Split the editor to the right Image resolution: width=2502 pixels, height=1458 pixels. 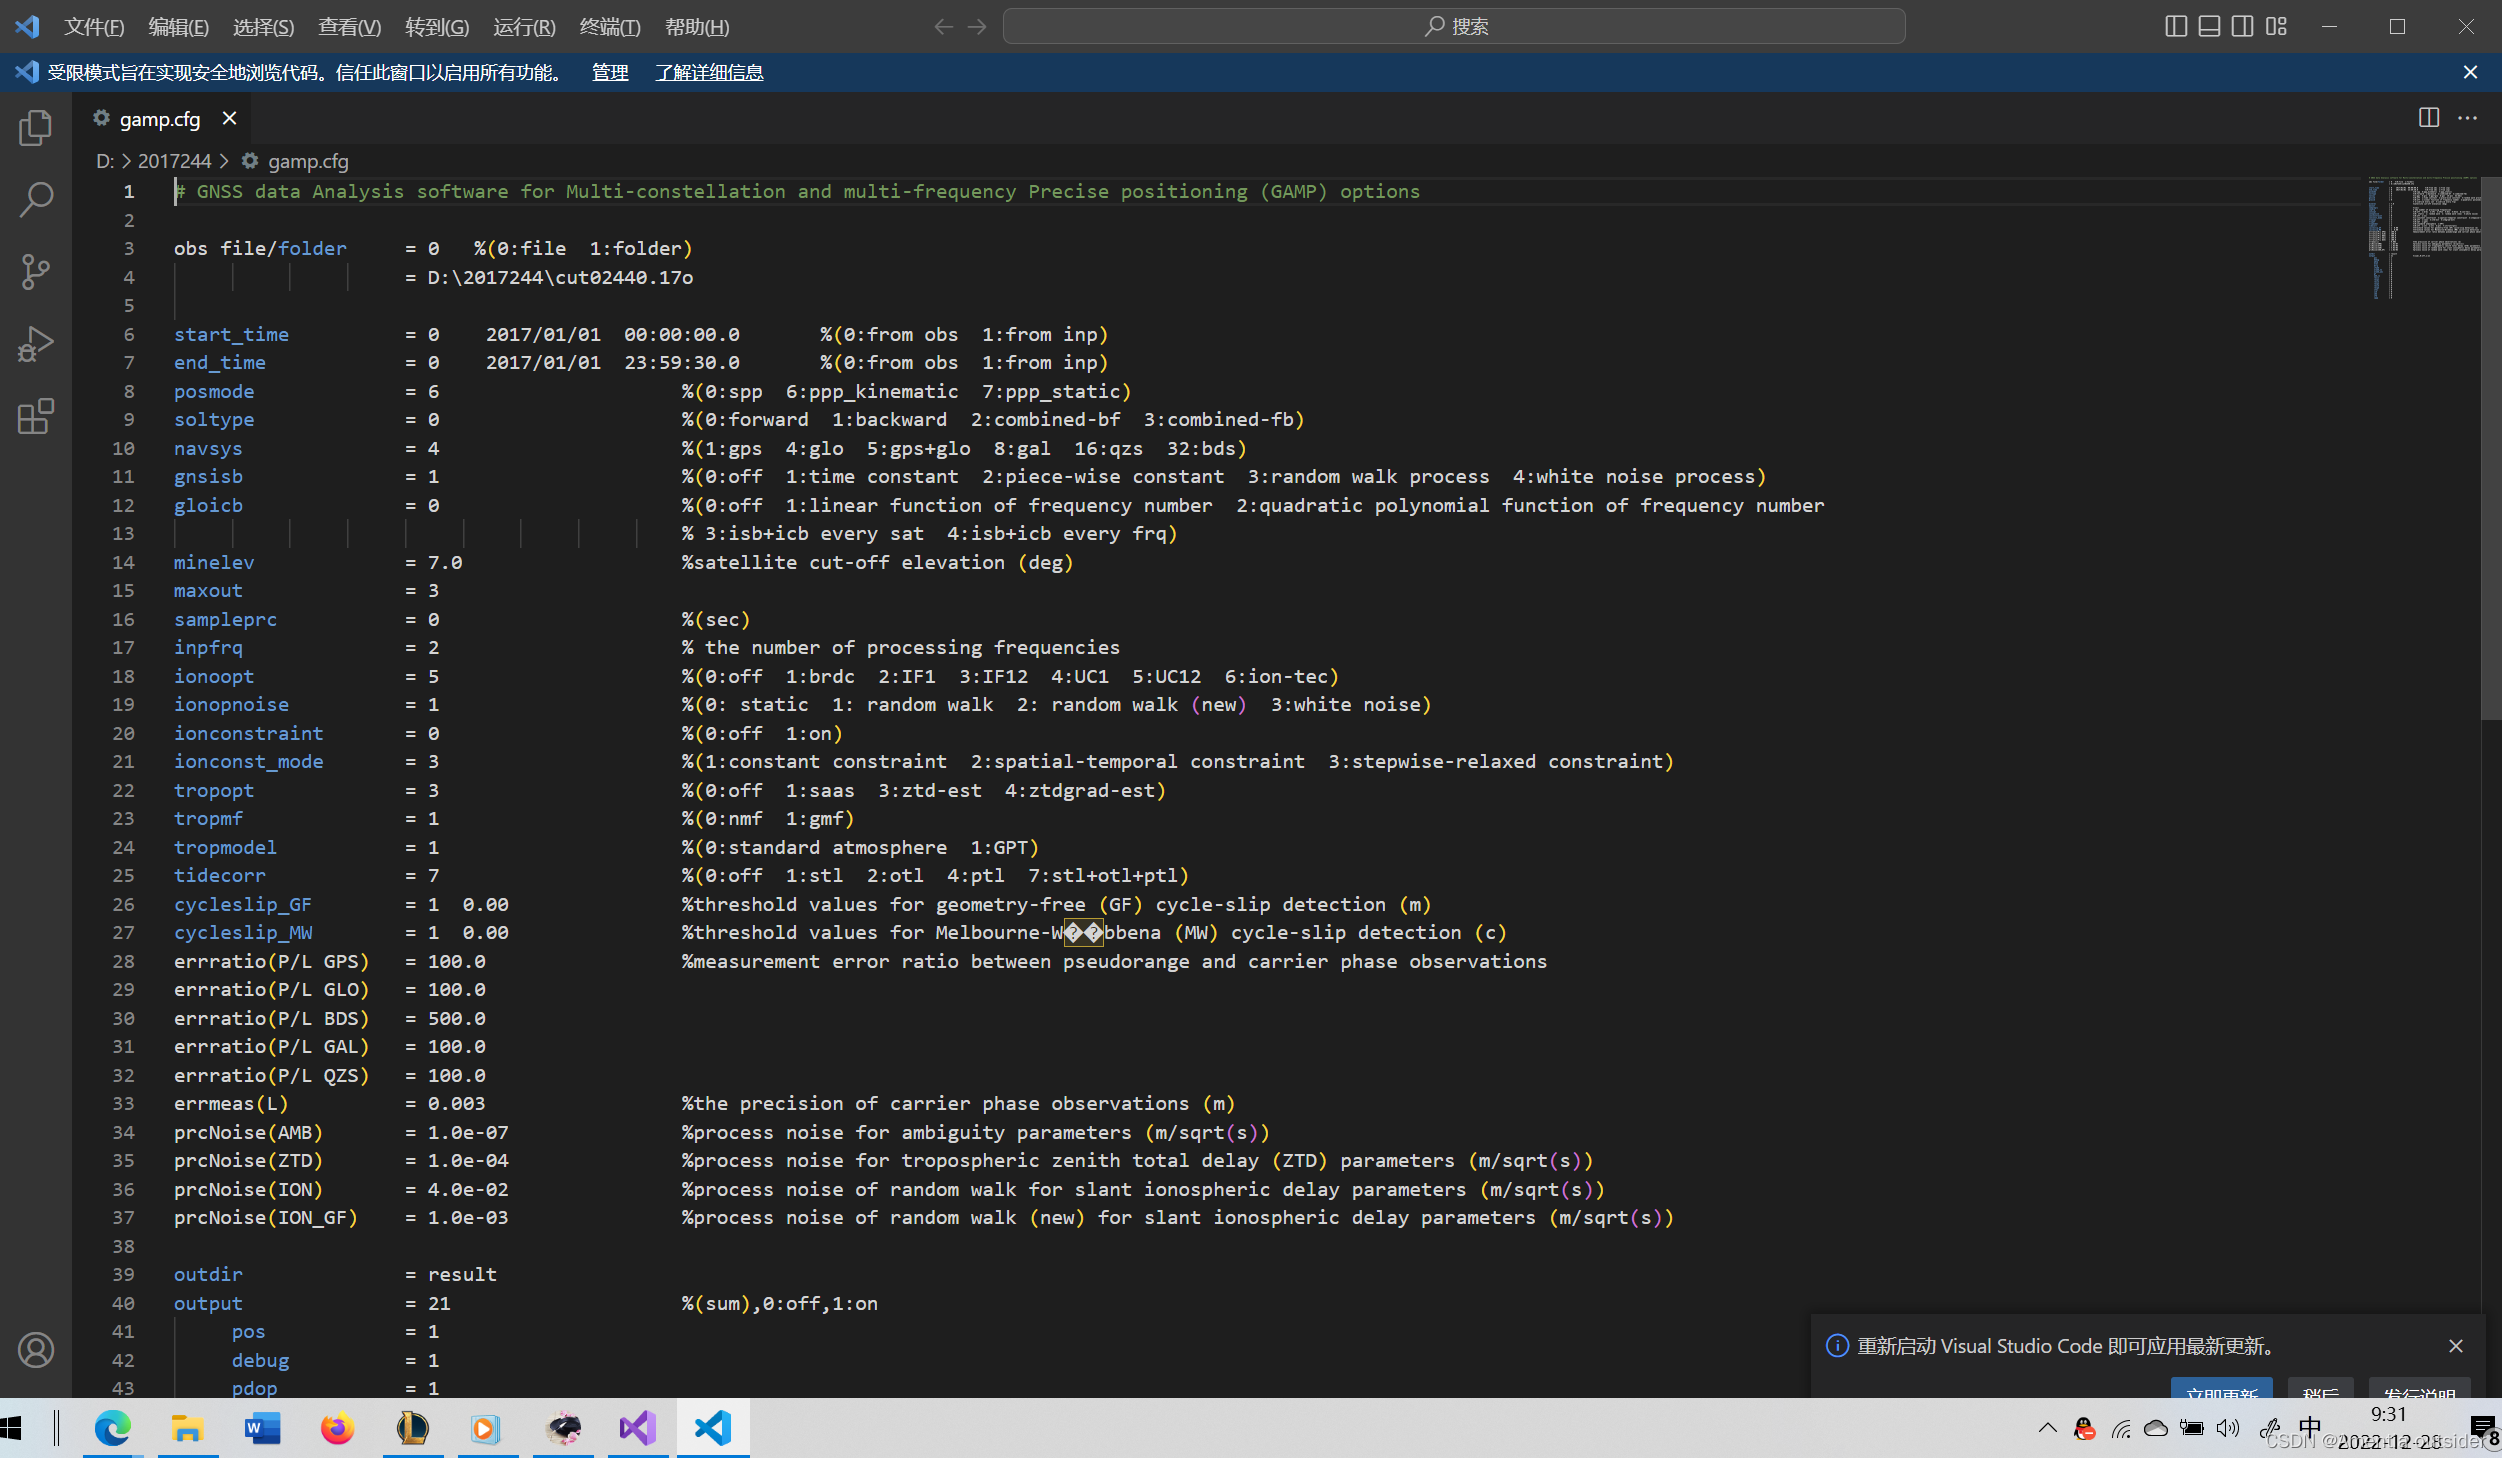[x=2428, y=118]
